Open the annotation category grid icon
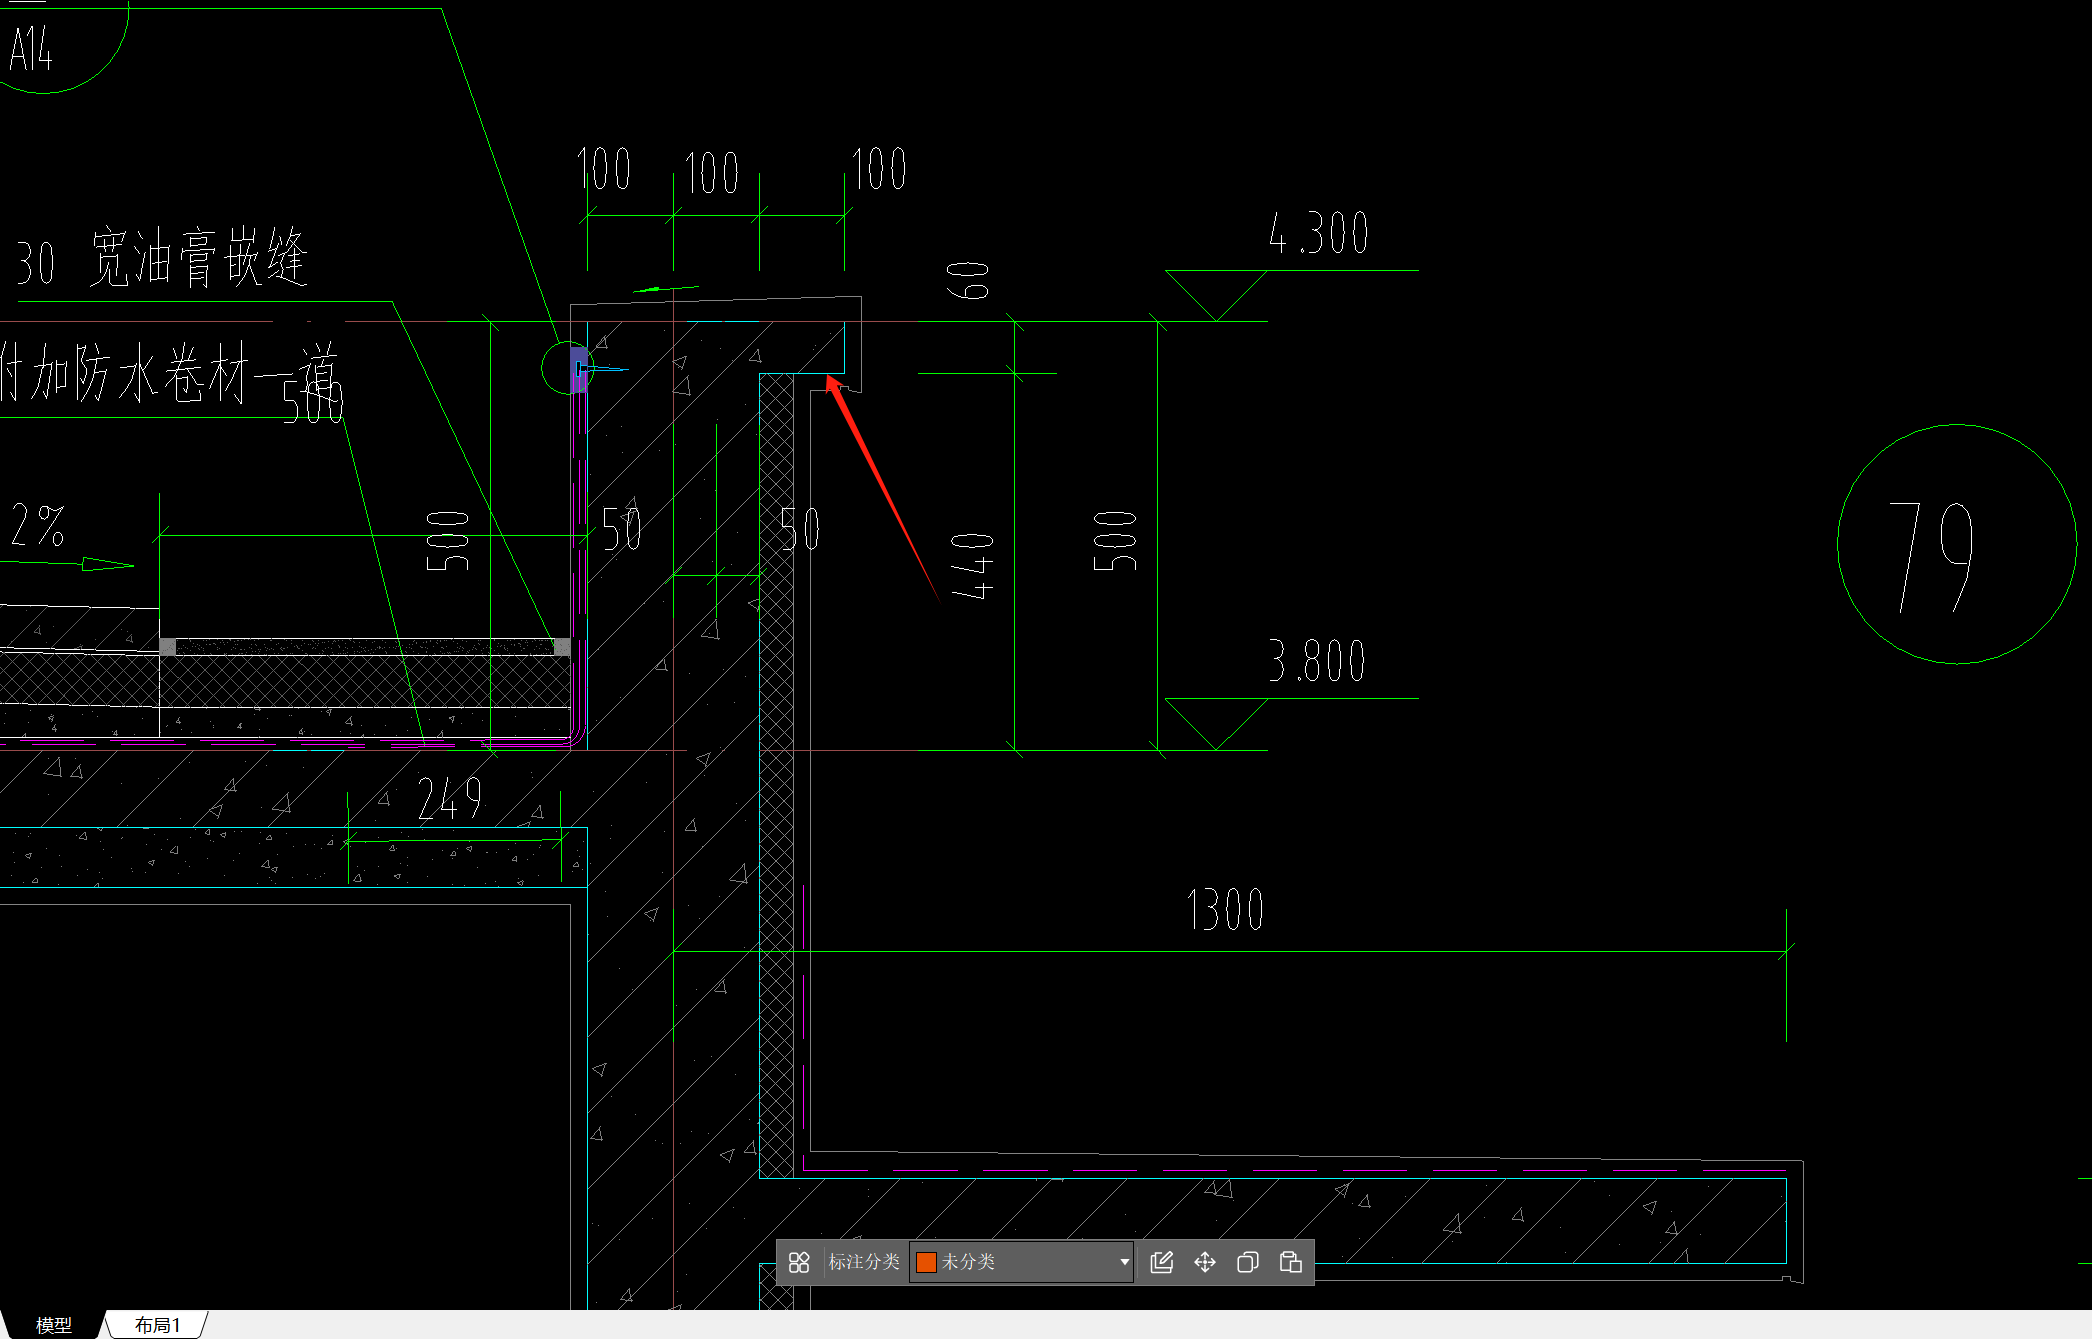 point(798,1262)
